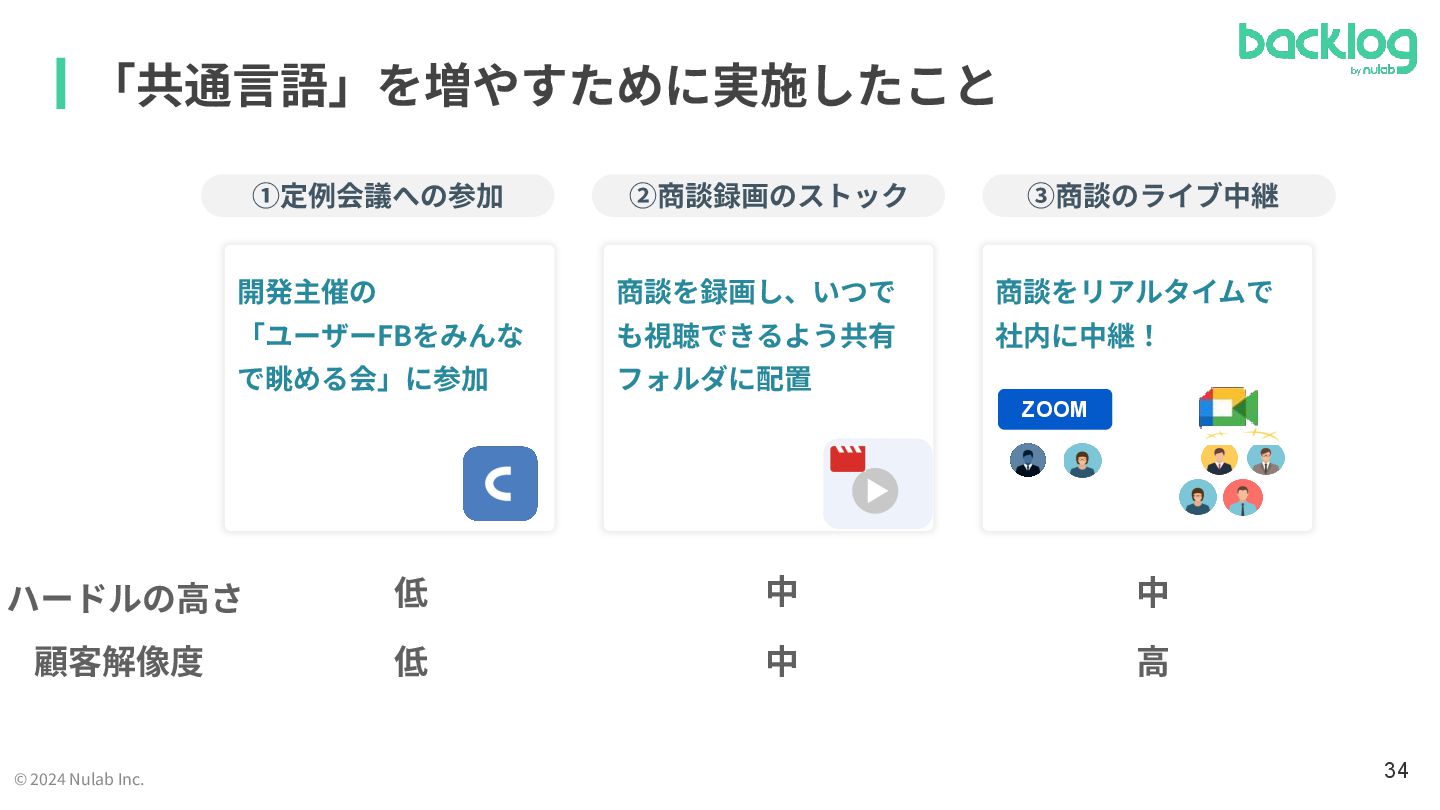The height and width of the screenshot is (810, 1440).
Task: Click the blue C app icon
Action: pos(500,484)
